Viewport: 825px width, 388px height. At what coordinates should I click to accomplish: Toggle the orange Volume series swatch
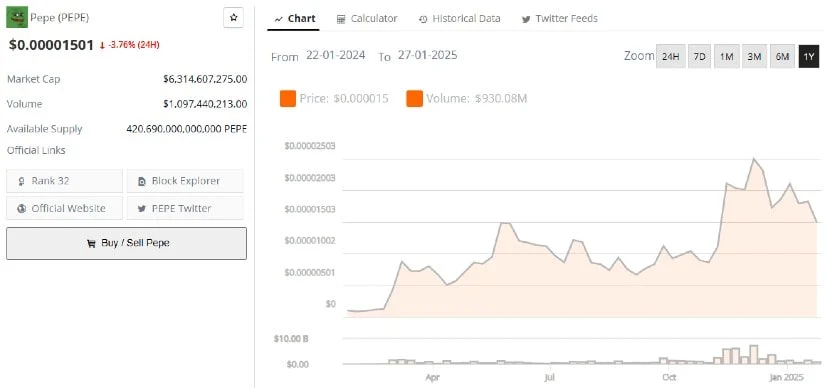415,98
